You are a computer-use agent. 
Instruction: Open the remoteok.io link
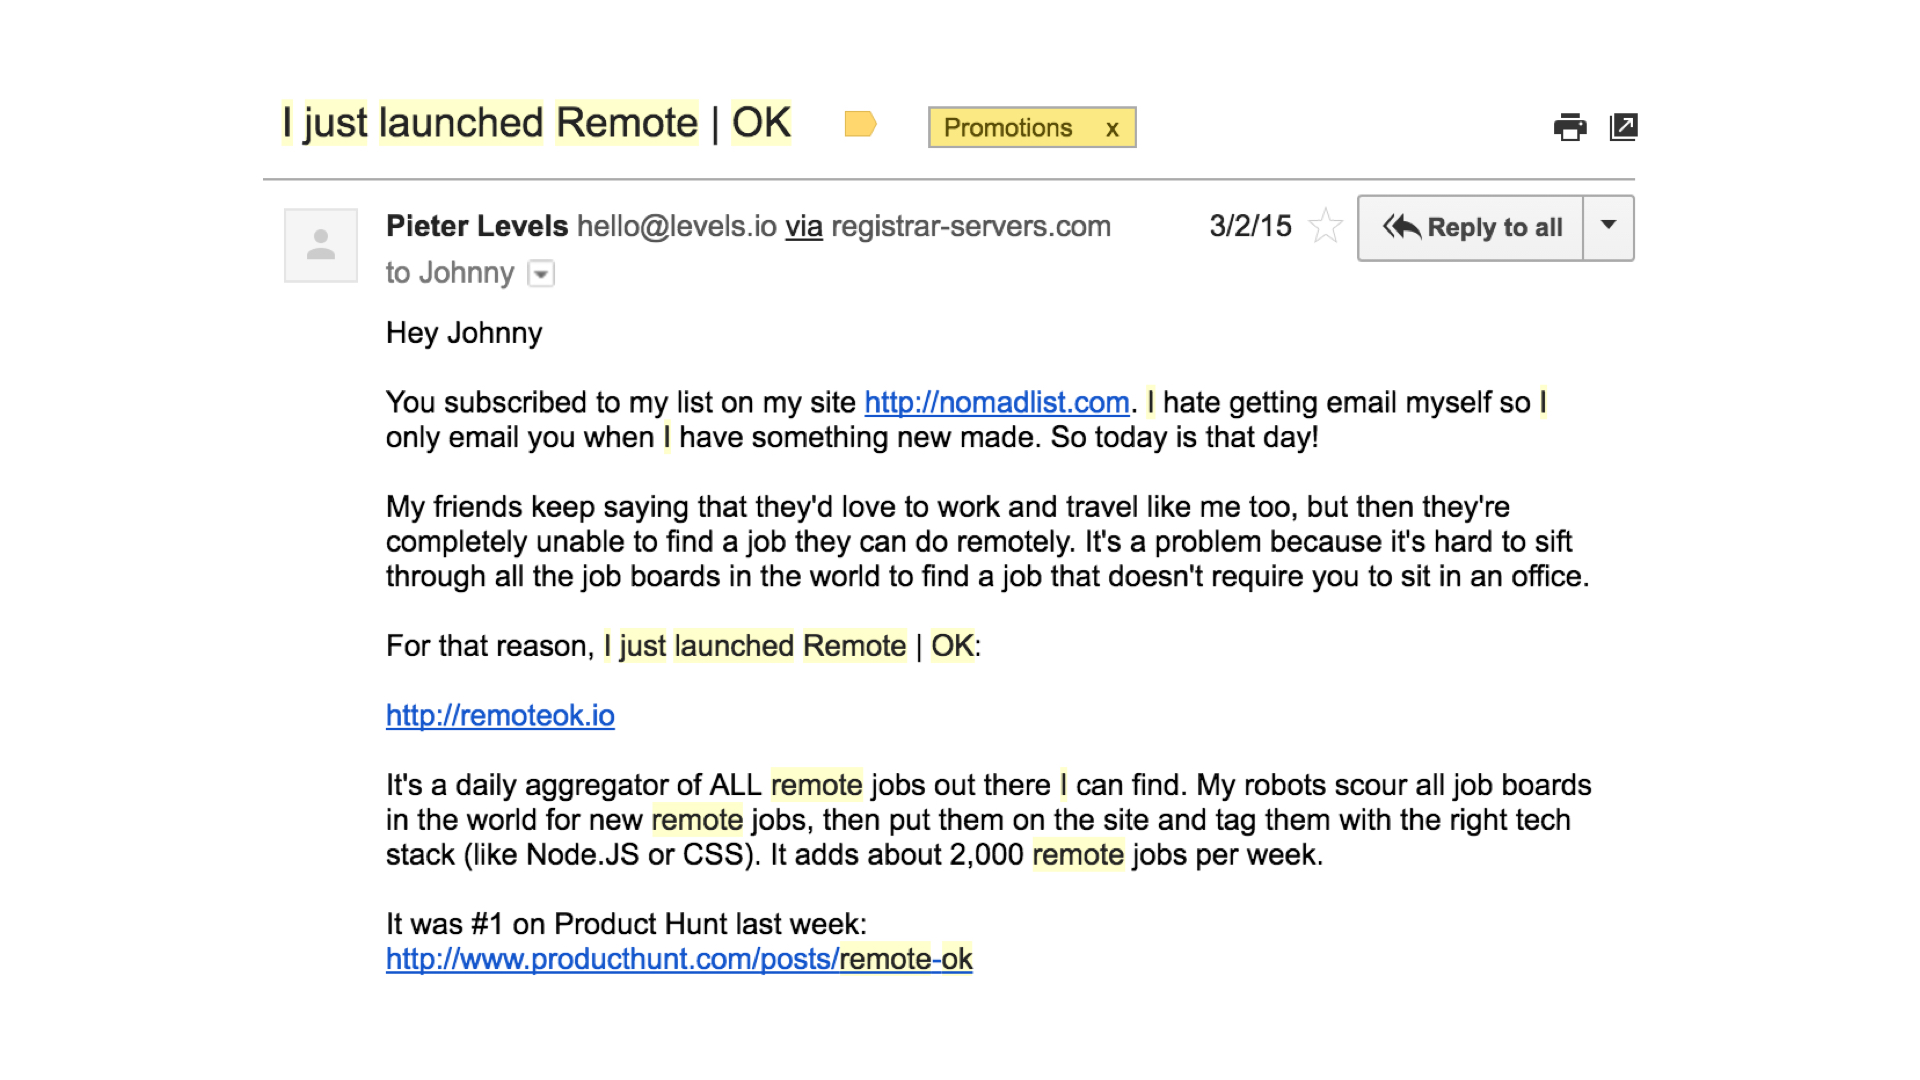point(500,715)
